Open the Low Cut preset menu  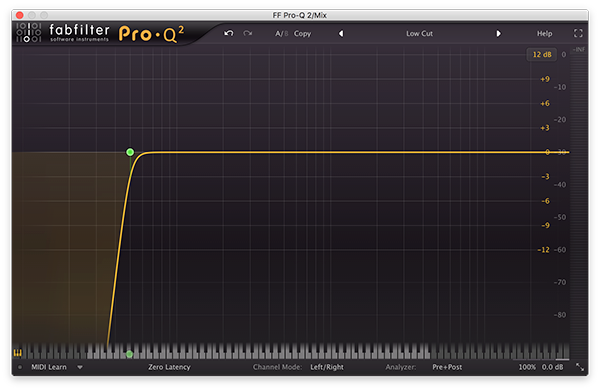[x=419, y=34]
